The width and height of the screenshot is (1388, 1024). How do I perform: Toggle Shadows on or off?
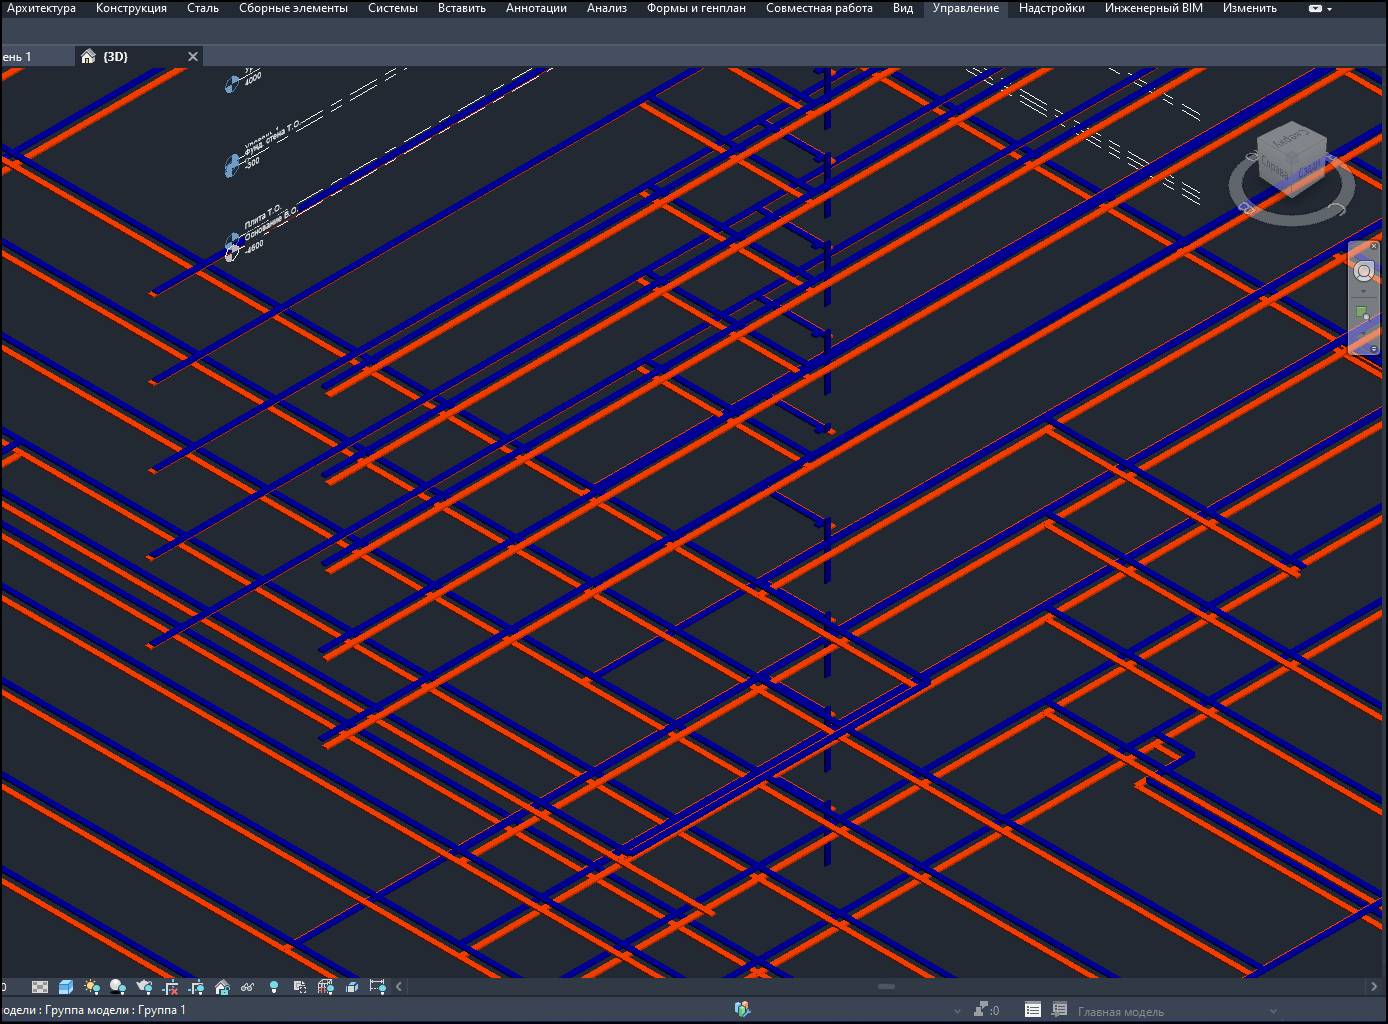118,987
